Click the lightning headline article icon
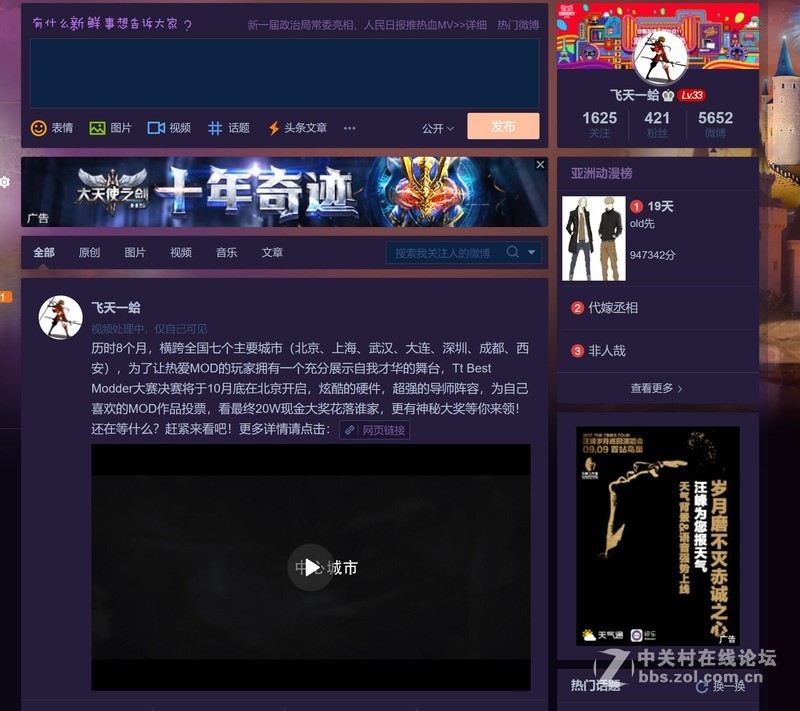Image resolution: width=800 pixels, height=711 pixels. pos(274,128)
